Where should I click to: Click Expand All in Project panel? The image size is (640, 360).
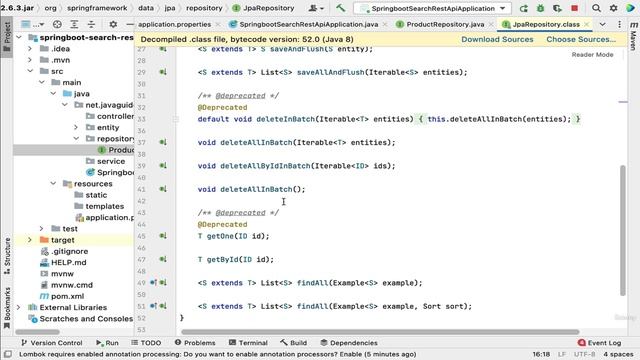click(74, 24)
